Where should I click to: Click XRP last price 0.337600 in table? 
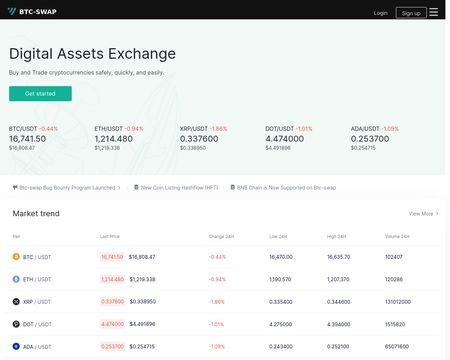tap(112, 302)
